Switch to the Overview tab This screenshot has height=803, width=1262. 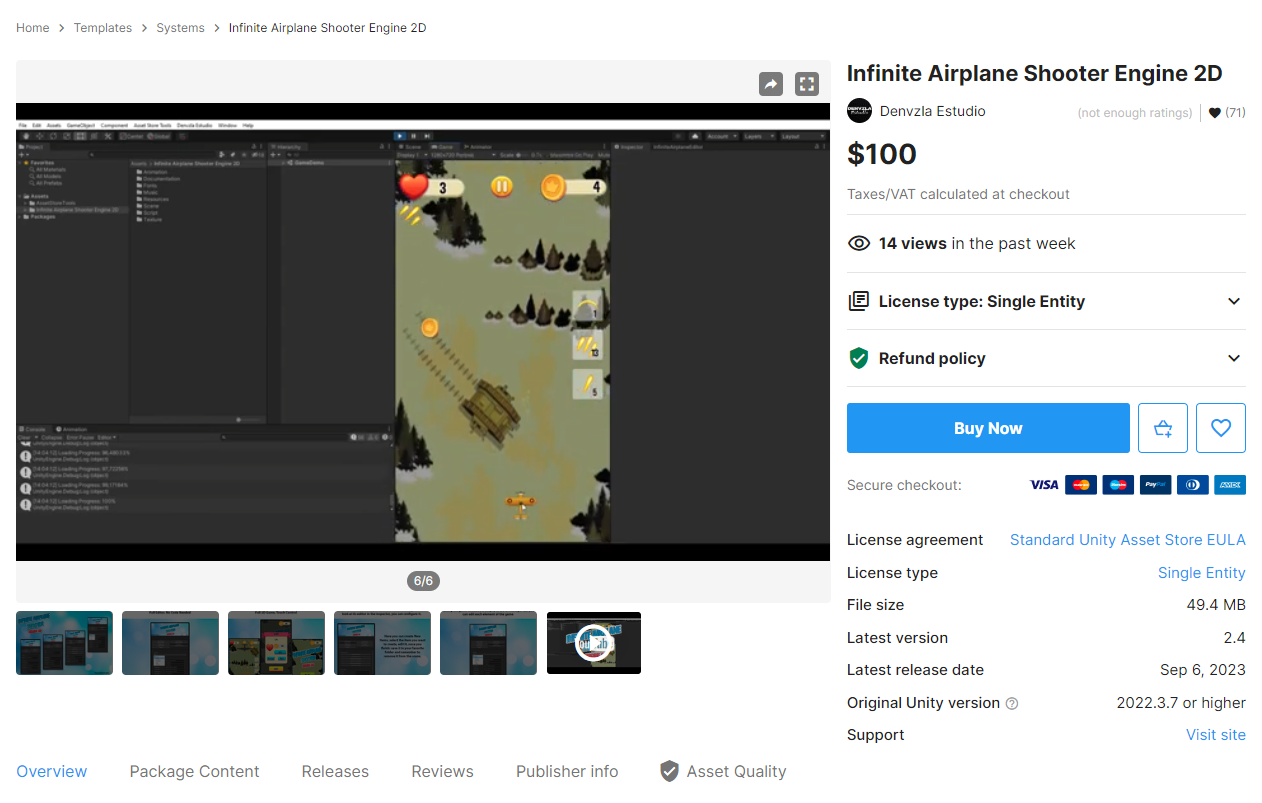[x=52, y=771]
